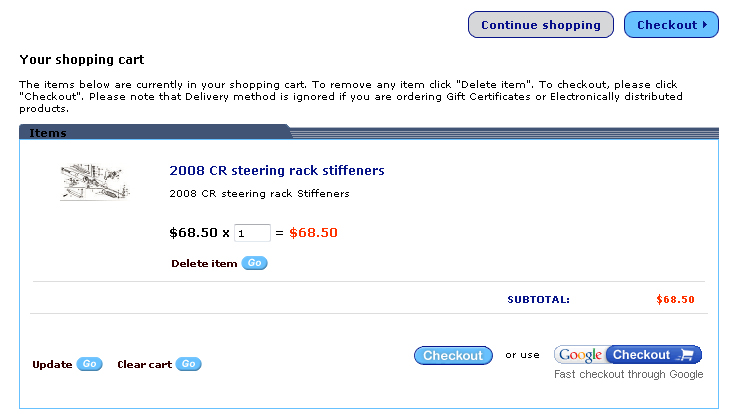The height and width of the screenshot is (414, 737).
Task: Focus the item quantity input field
Action: coord(252,233)
